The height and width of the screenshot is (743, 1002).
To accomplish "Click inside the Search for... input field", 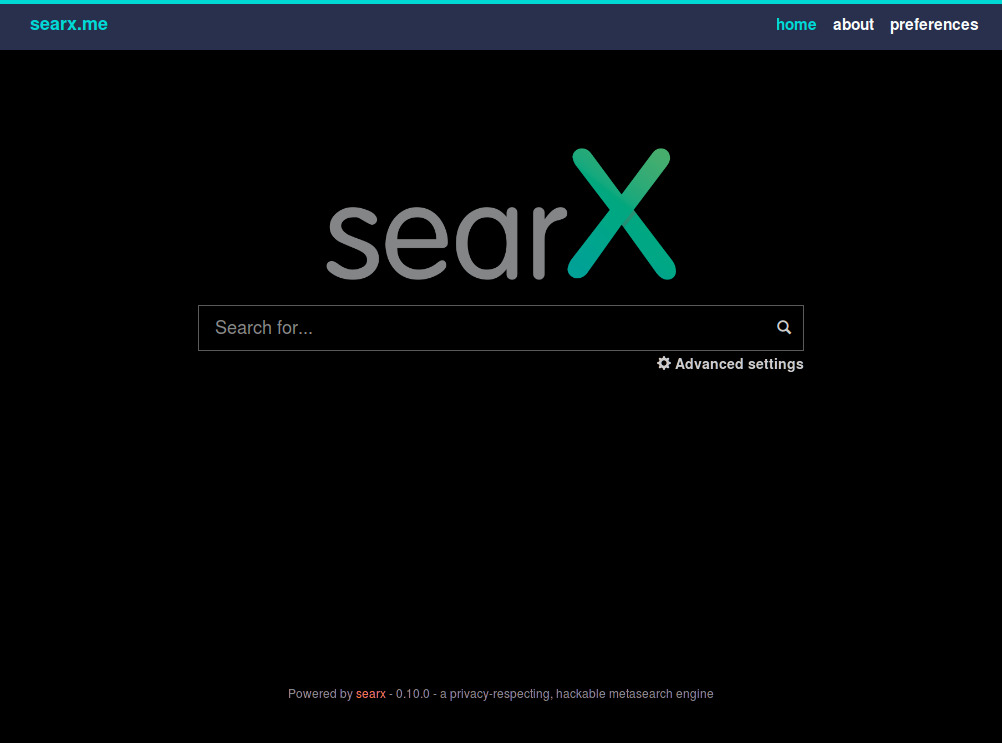I will pos(450,327).
